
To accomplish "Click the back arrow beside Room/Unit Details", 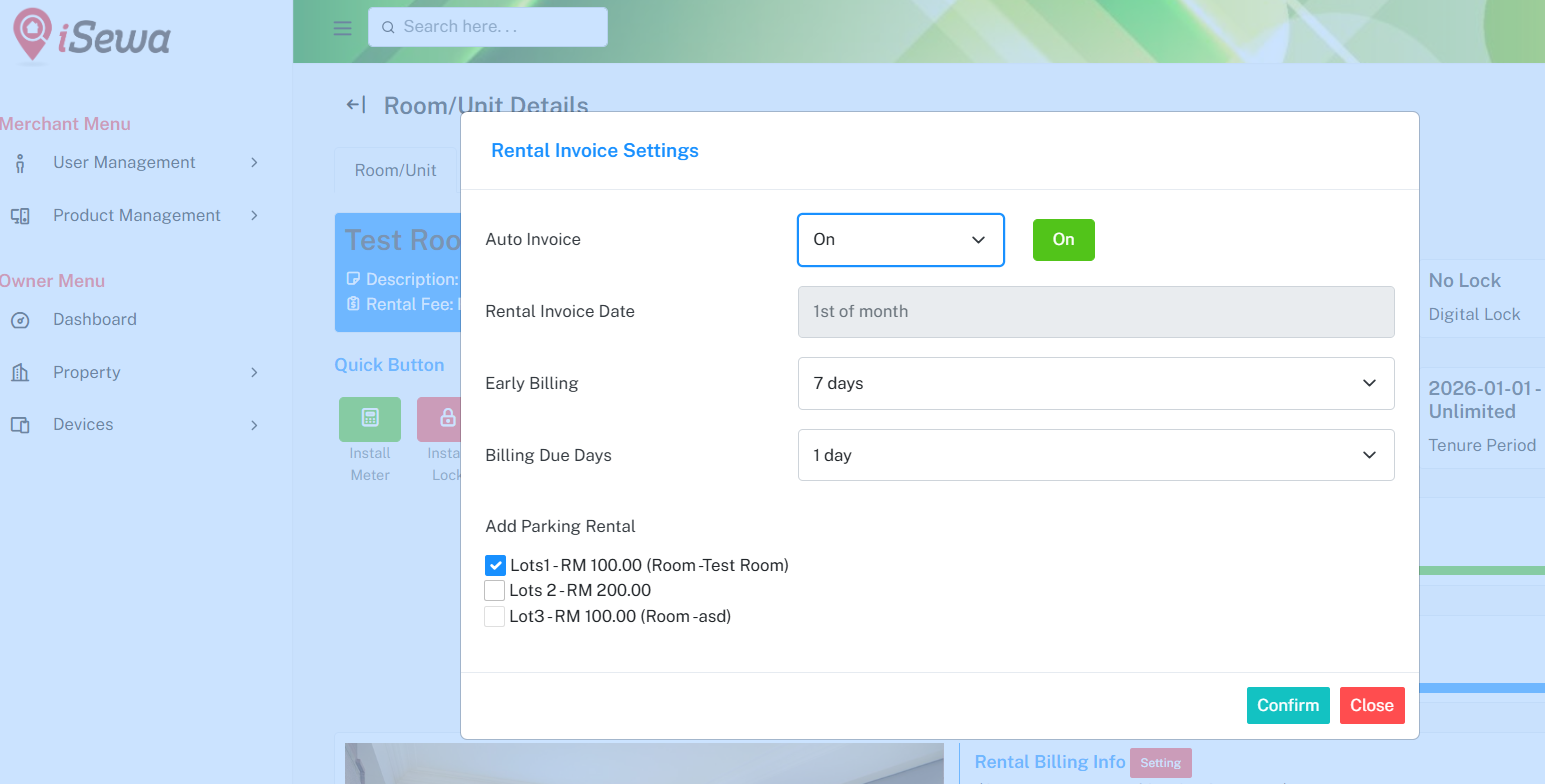I will point(355,105).
